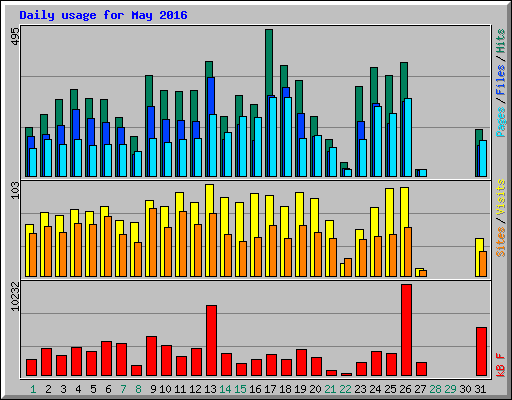Click day 11 on the x-axis
Screen dimensions: 512x400
pyautogui.click(x=180, y=389)
